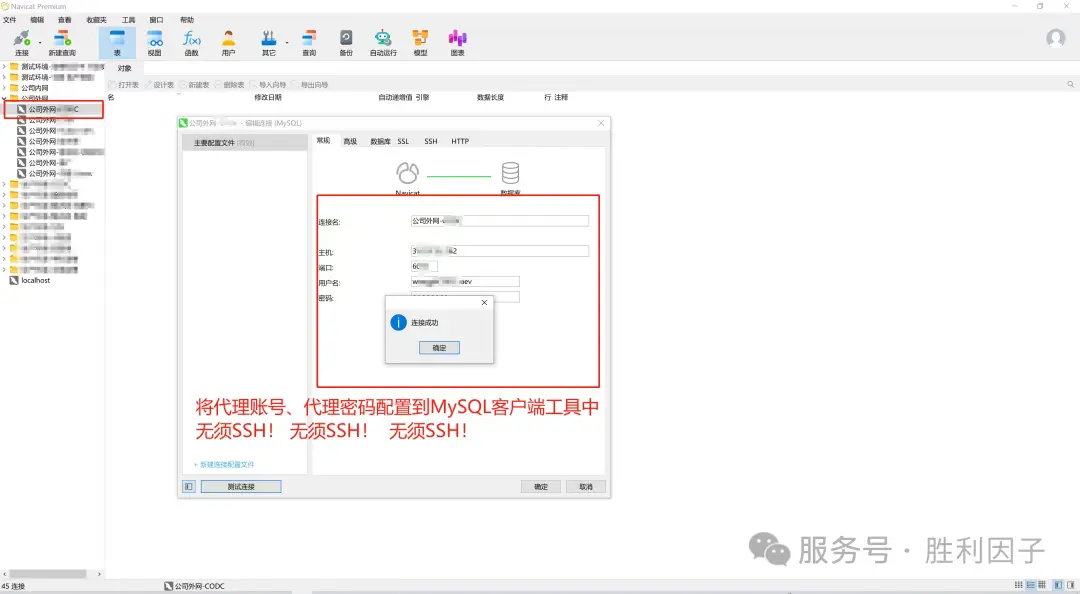This screenshot has height=594, width=1080.
Task: Click 导入向导 (Import Wizard) in object toolbar
Action: (268, 85)
